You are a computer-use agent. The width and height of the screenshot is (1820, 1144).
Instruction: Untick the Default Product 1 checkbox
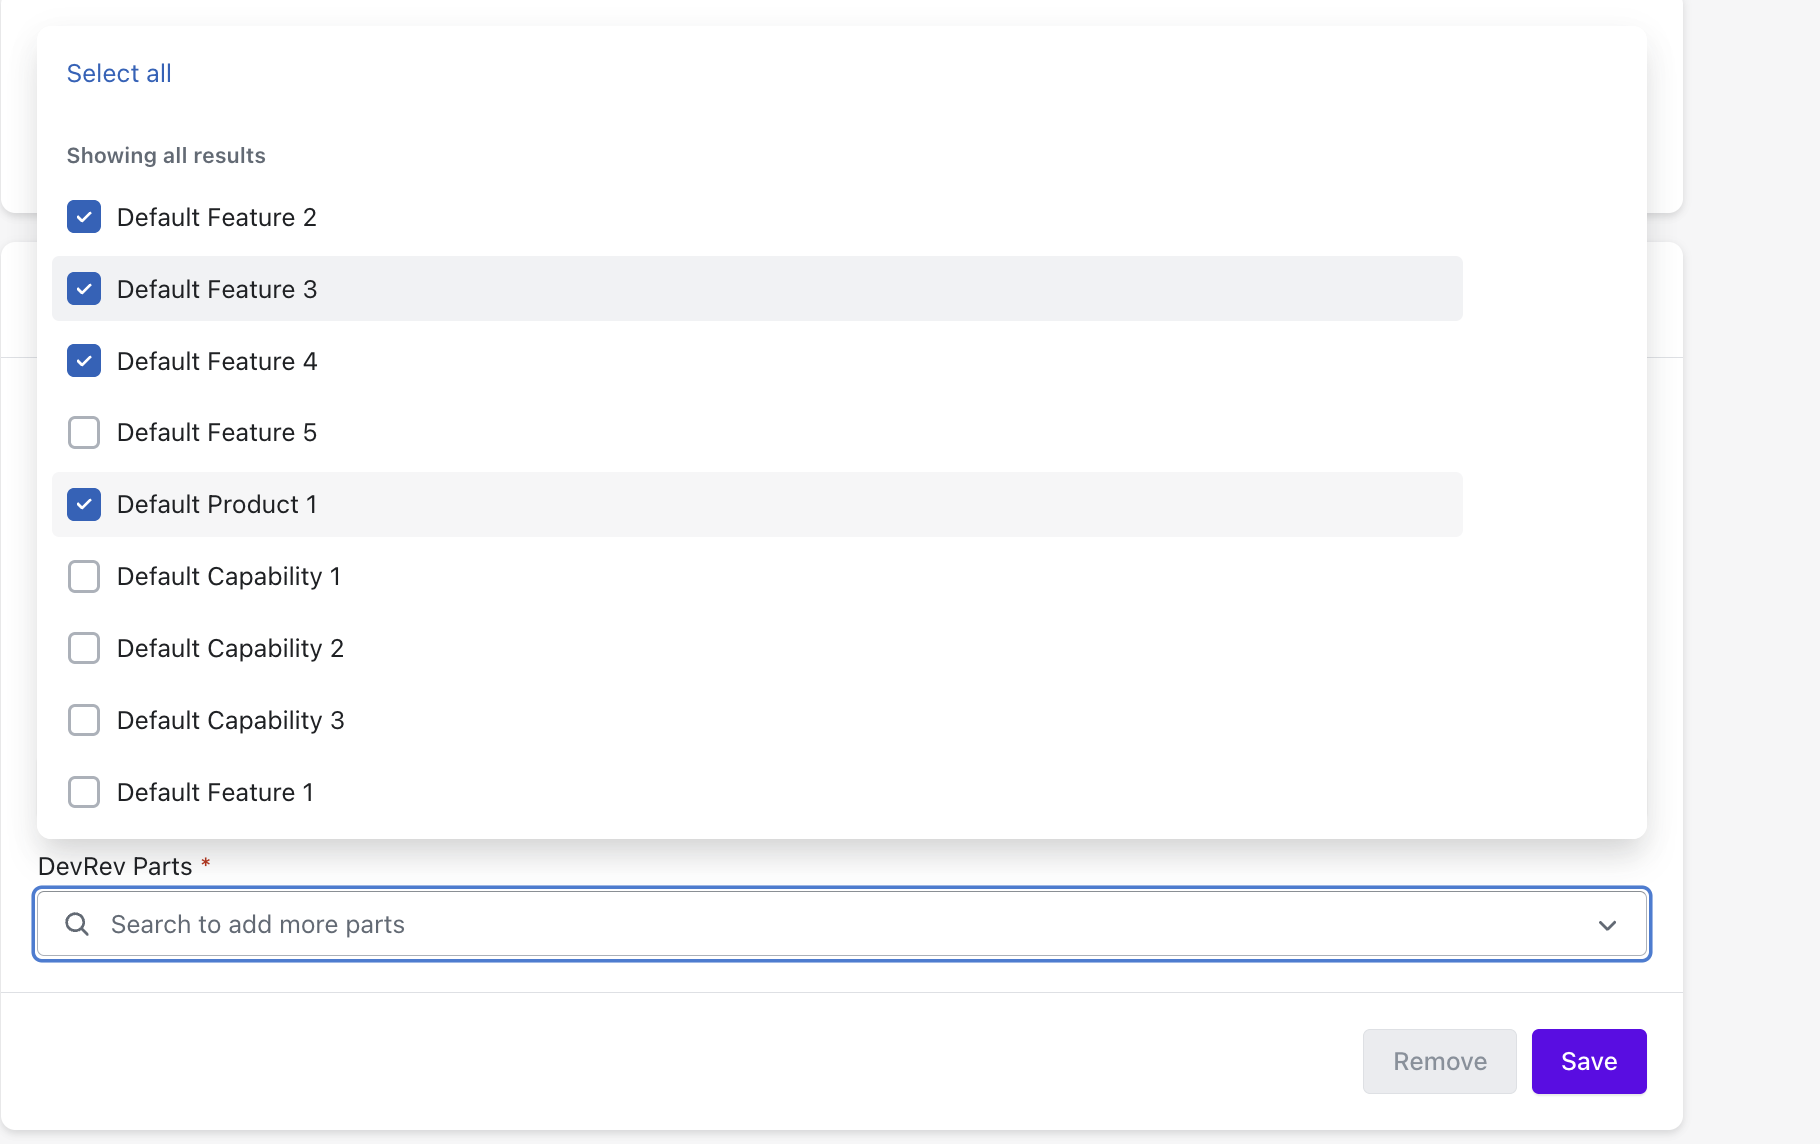pos(84,505)
